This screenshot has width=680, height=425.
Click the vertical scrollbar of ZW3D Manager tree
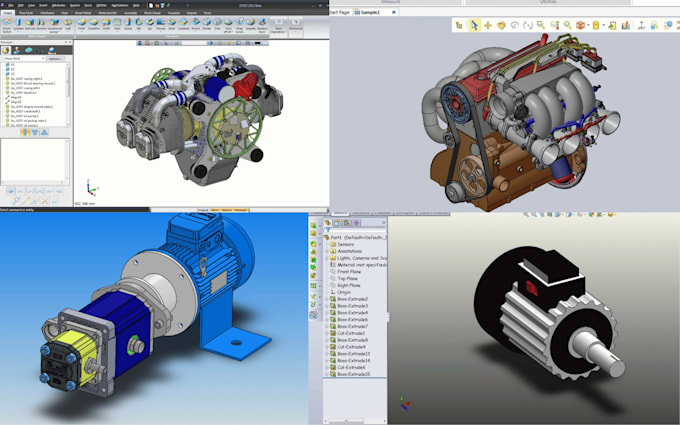pos(68,94)
